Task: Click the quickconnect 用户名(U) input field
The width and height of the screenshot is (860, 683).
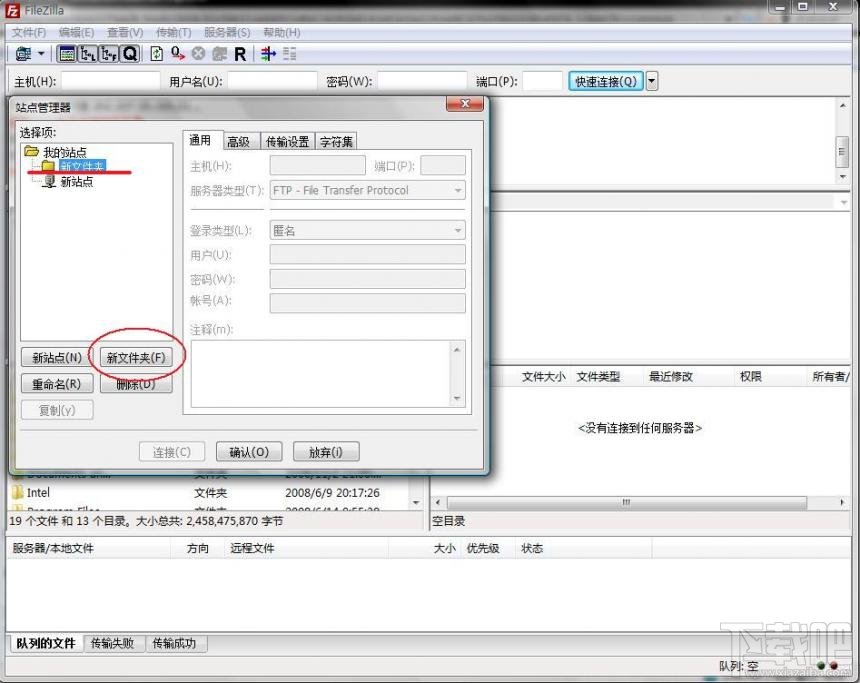Action: point(273,81)
